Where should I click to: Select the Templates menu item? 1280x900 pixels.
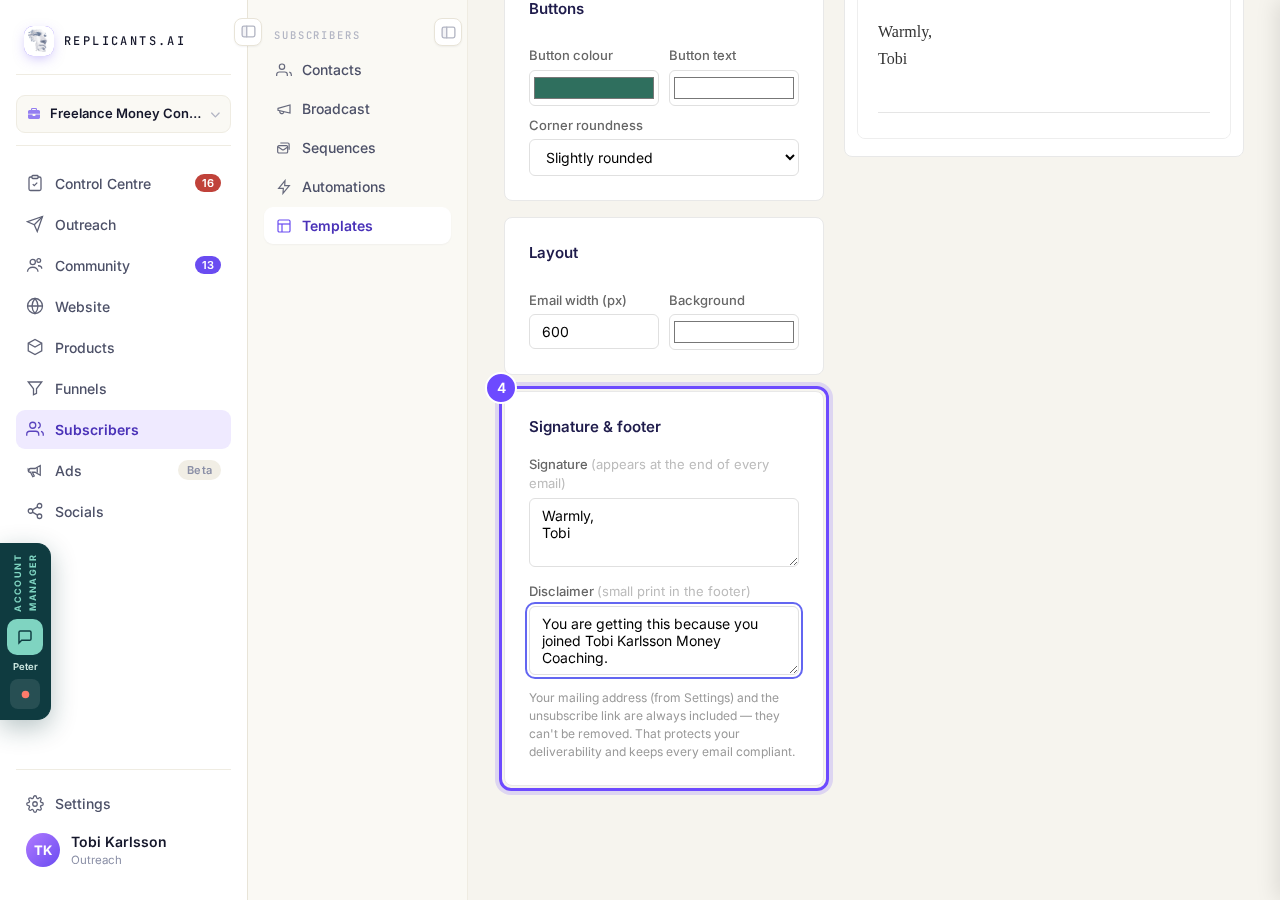(x=357, y=226)
